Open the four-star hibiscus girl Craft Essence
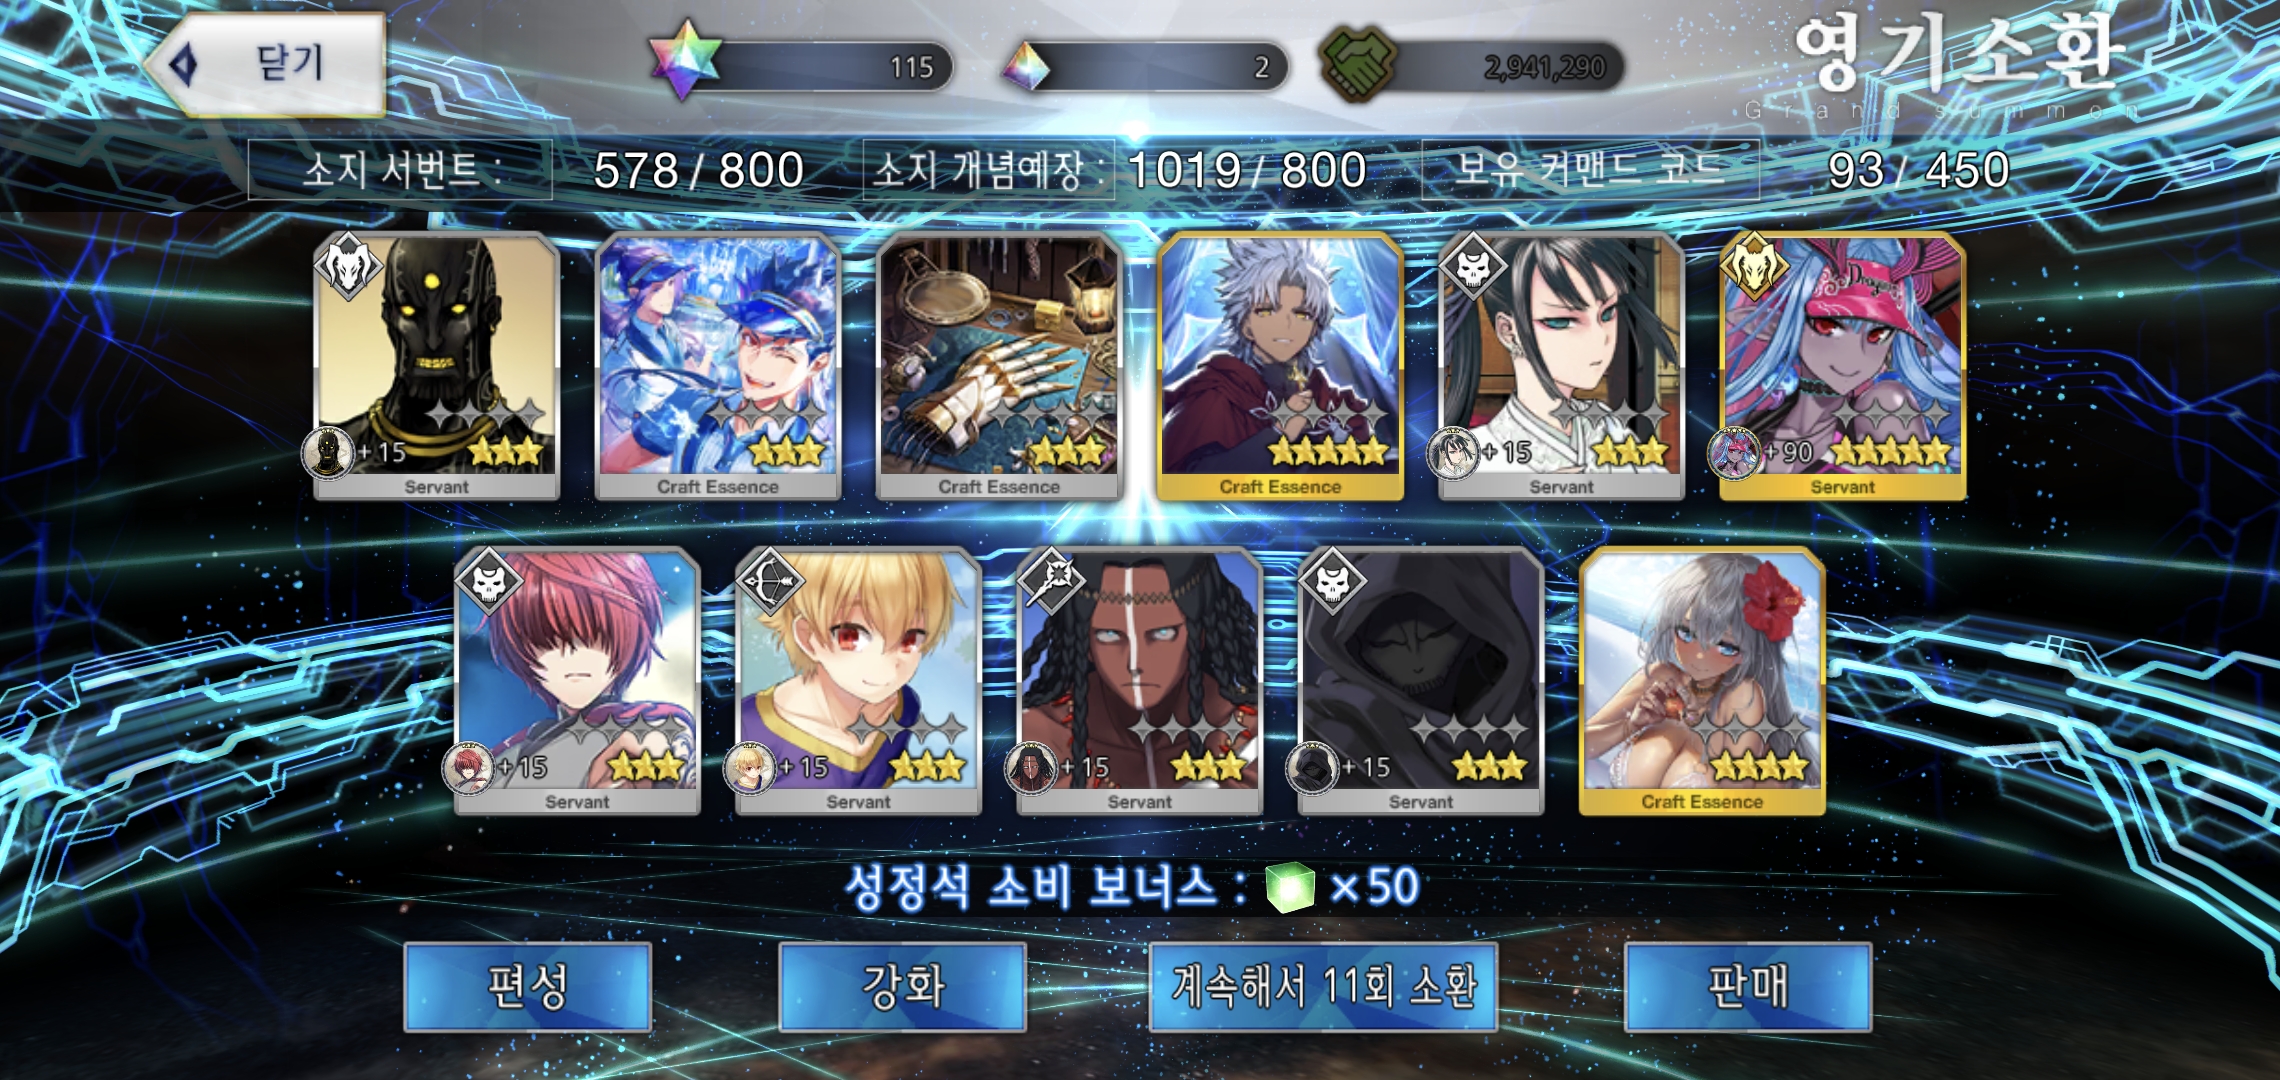2280x1080 pixels. 1702,681
